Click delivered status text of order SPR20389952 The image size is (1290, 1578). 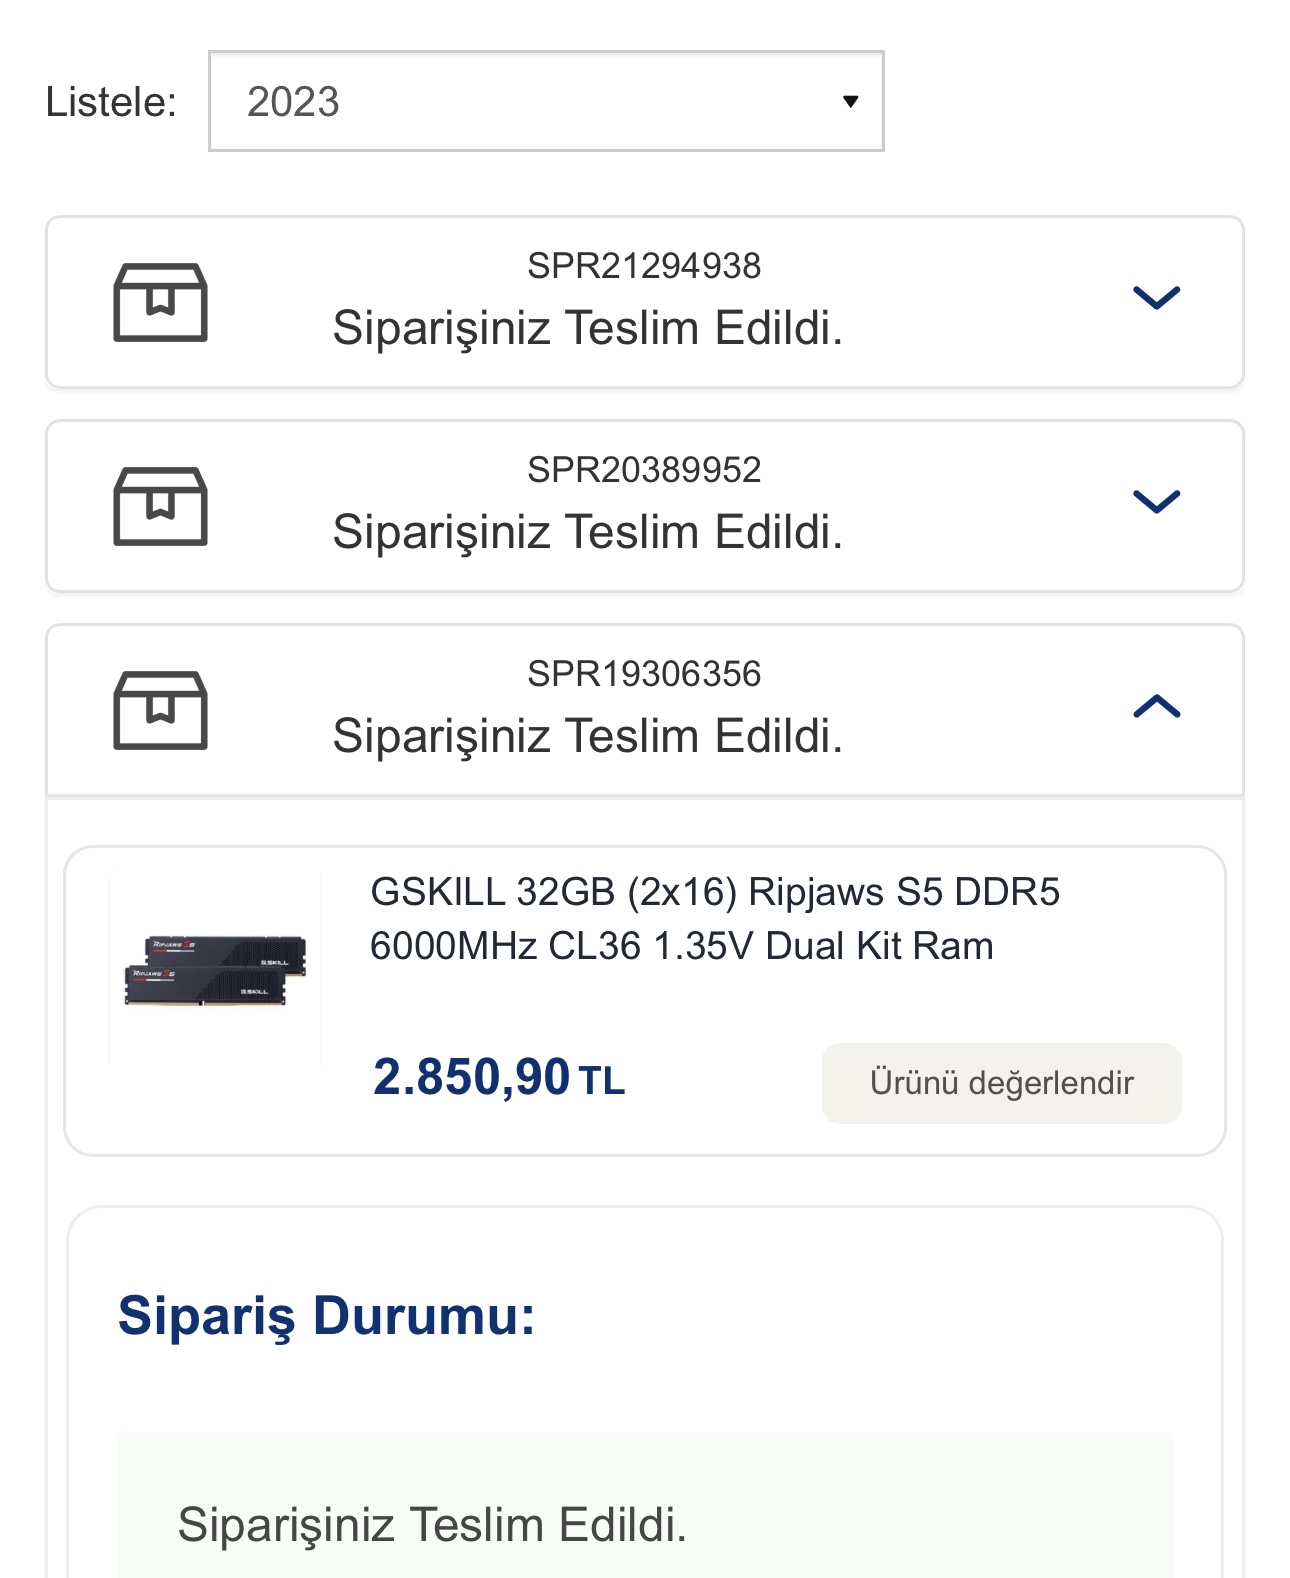point(587,532)
